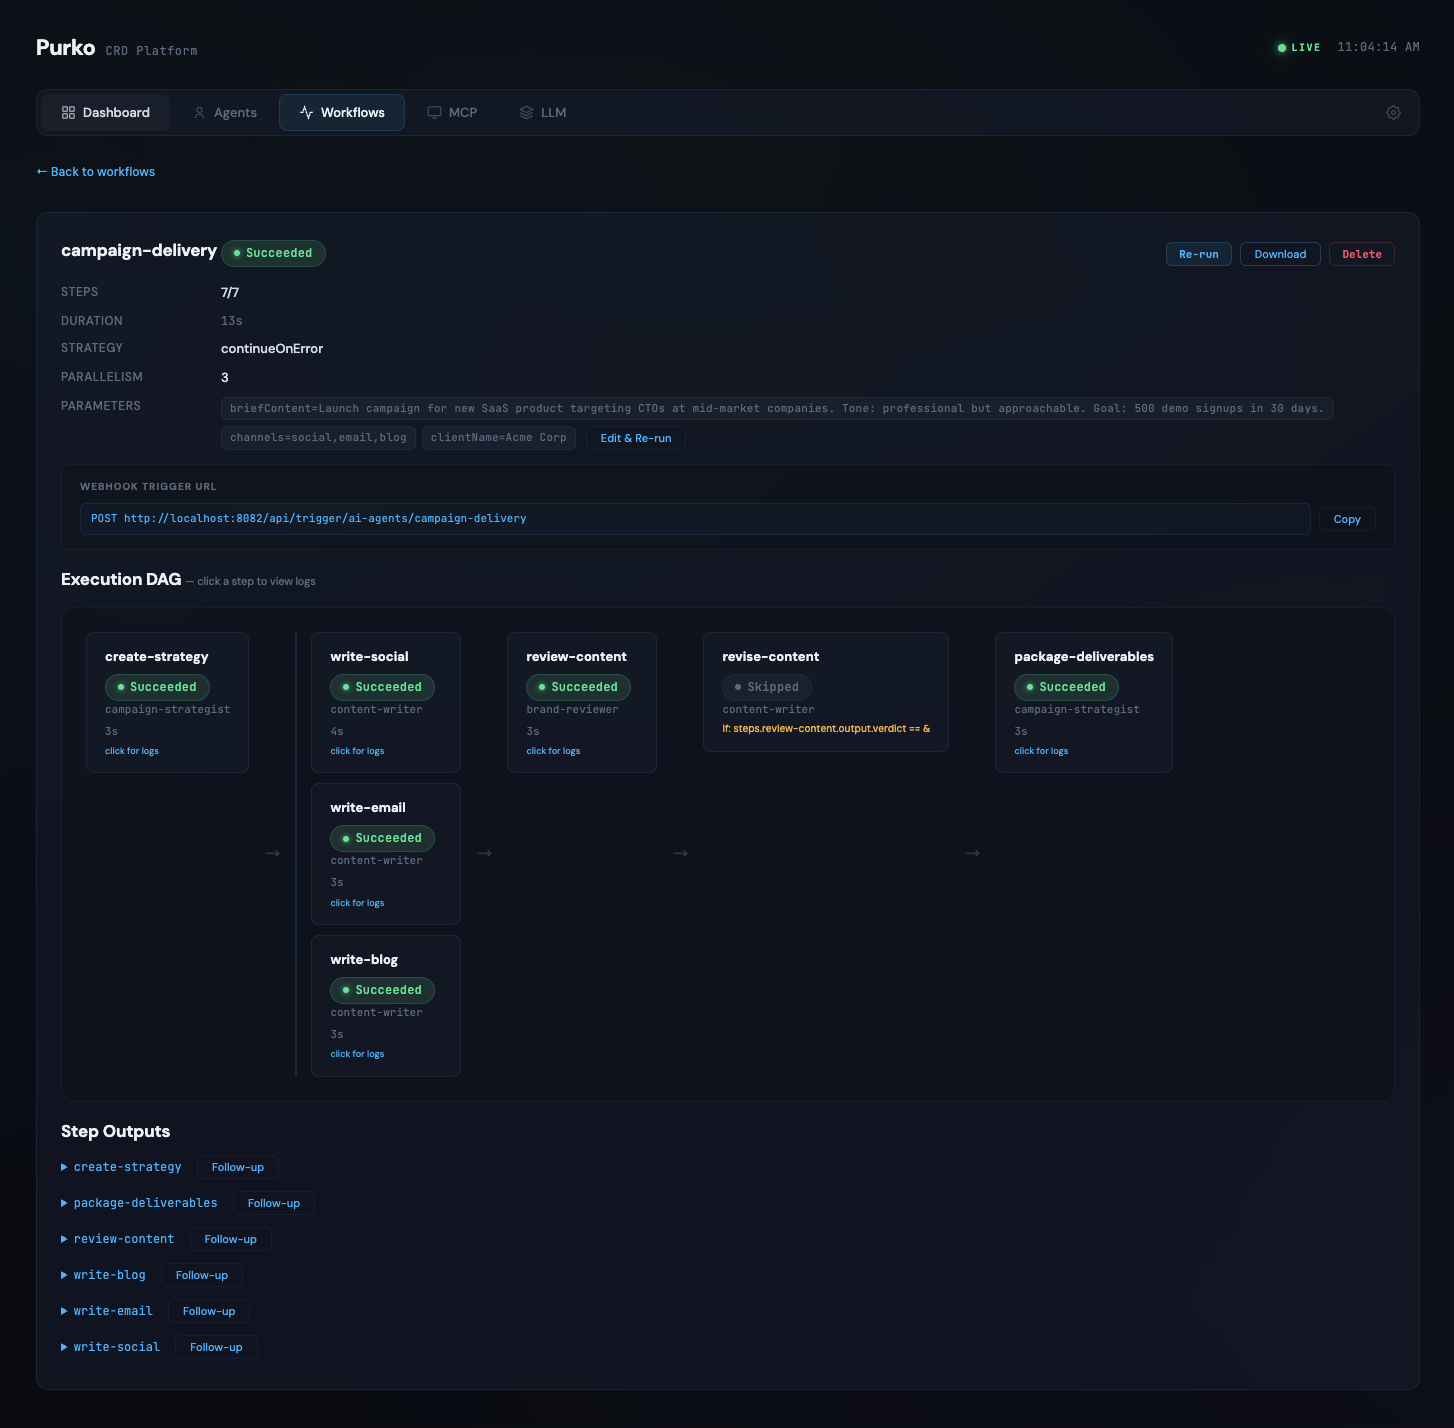Image resolution: width=1454 pixels, height=1428 pixels.
Task: Download the workflow results
Action: pos(1280,254)
